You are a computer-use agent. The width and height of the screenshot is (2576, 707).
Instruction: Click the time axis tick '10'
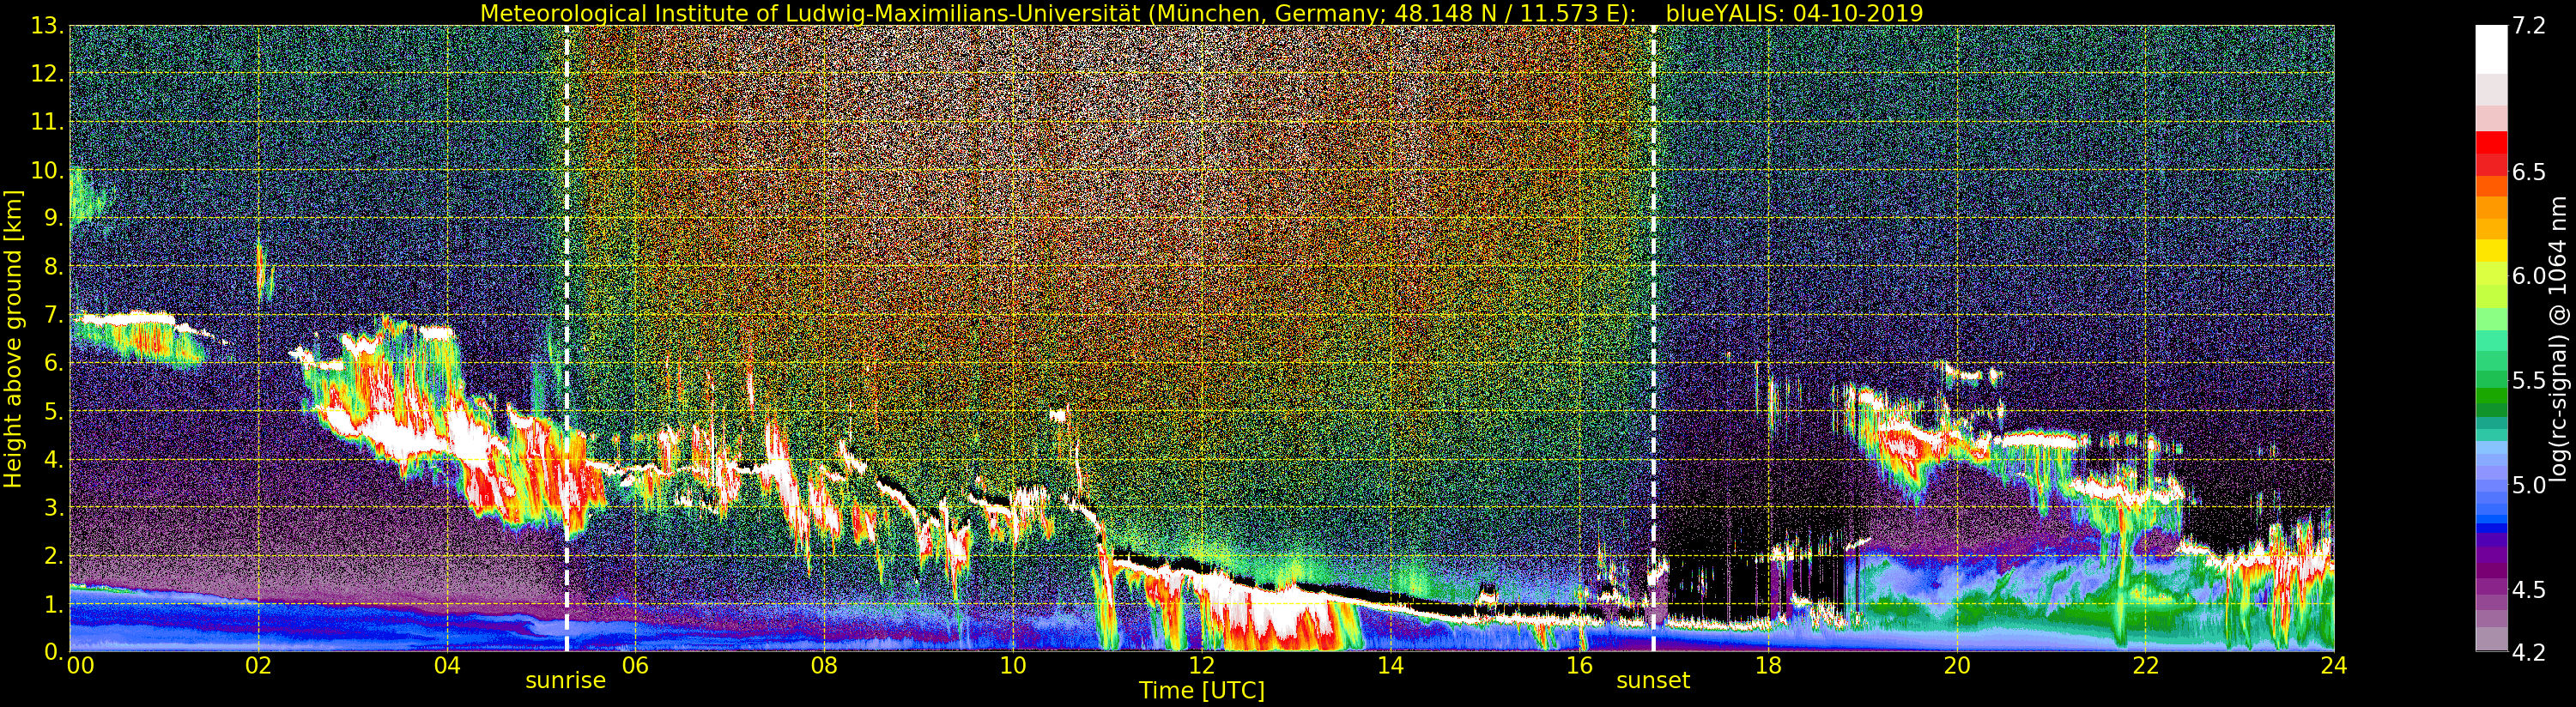[1013, 666]
